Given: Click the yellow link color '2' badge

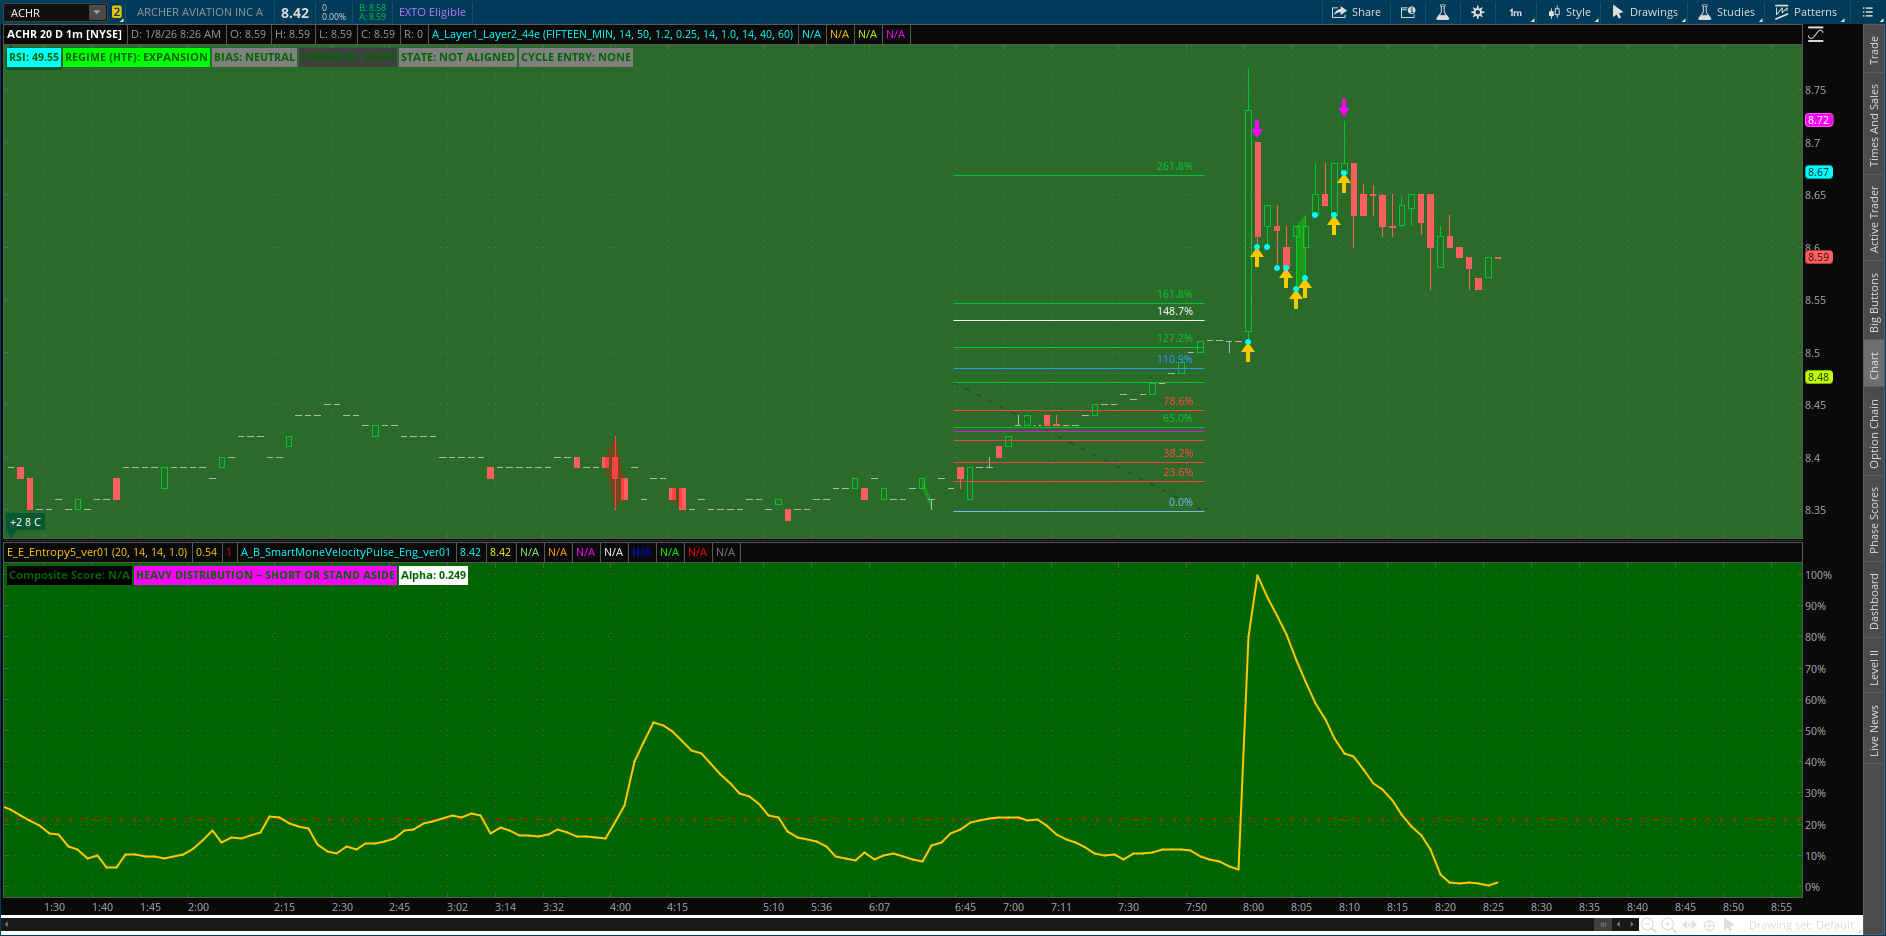Looking at the screenshot, I should click(117, 12).
